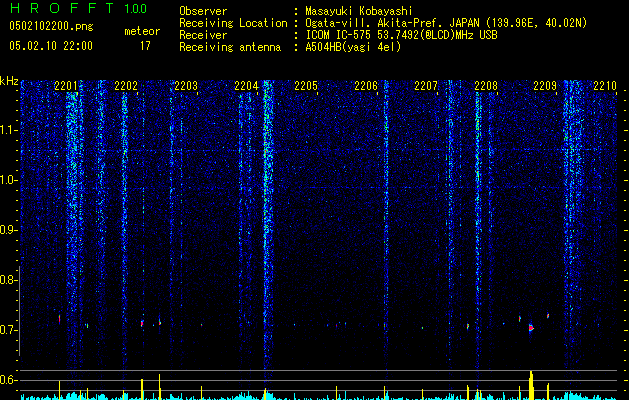
Task: Click the 'meteor' label
Action: pyautogui.click(x=142, y=31)
